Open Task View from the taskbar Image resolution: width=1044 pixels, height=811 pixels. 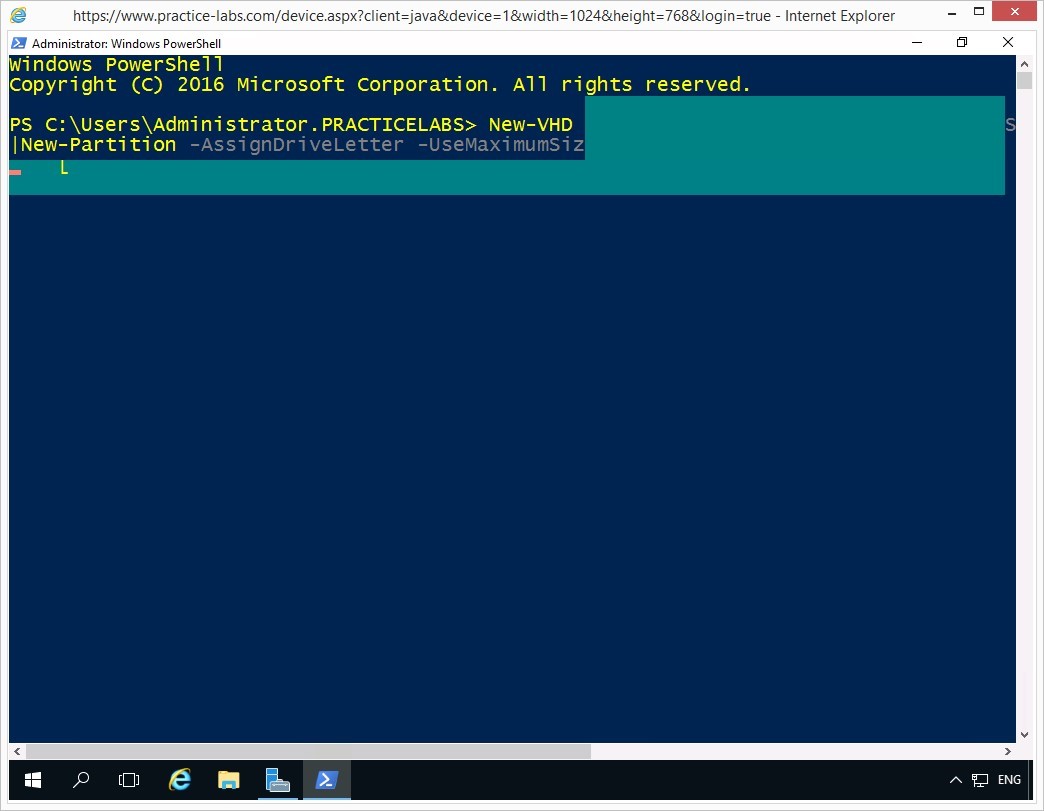129,780
